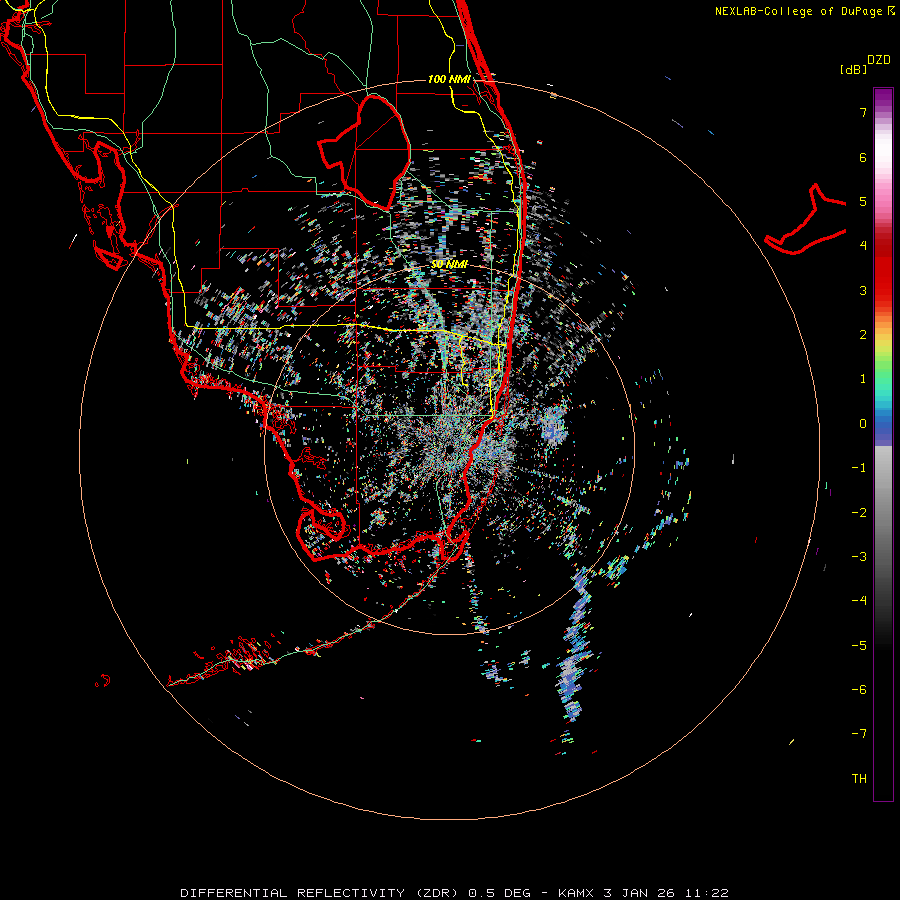The width and height of the screenshot is (900, 900).
Task: Click the -7 dB label on color scale
Action: coord(859,734)
